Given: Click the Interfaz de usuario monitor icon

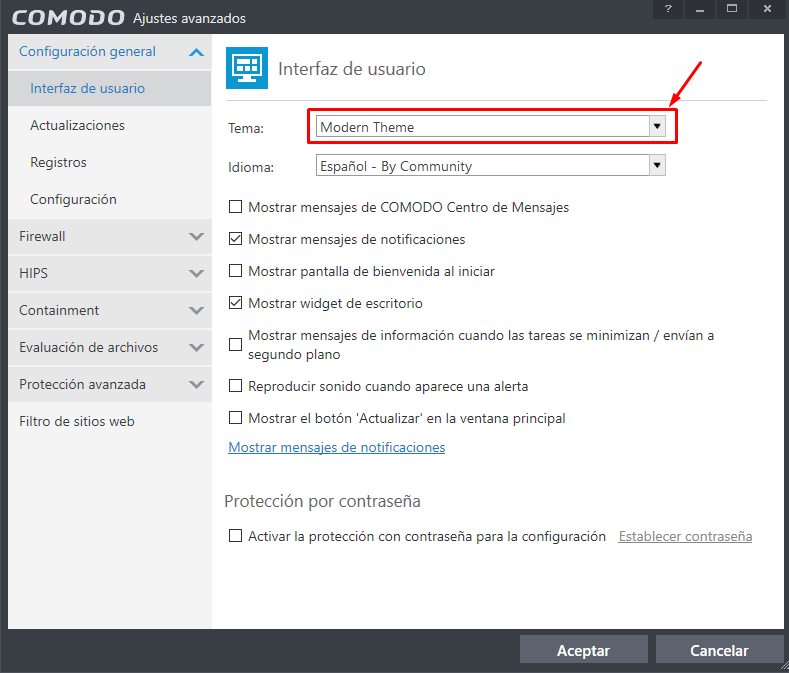Looking at the screenshot, I should coord(247,68).
